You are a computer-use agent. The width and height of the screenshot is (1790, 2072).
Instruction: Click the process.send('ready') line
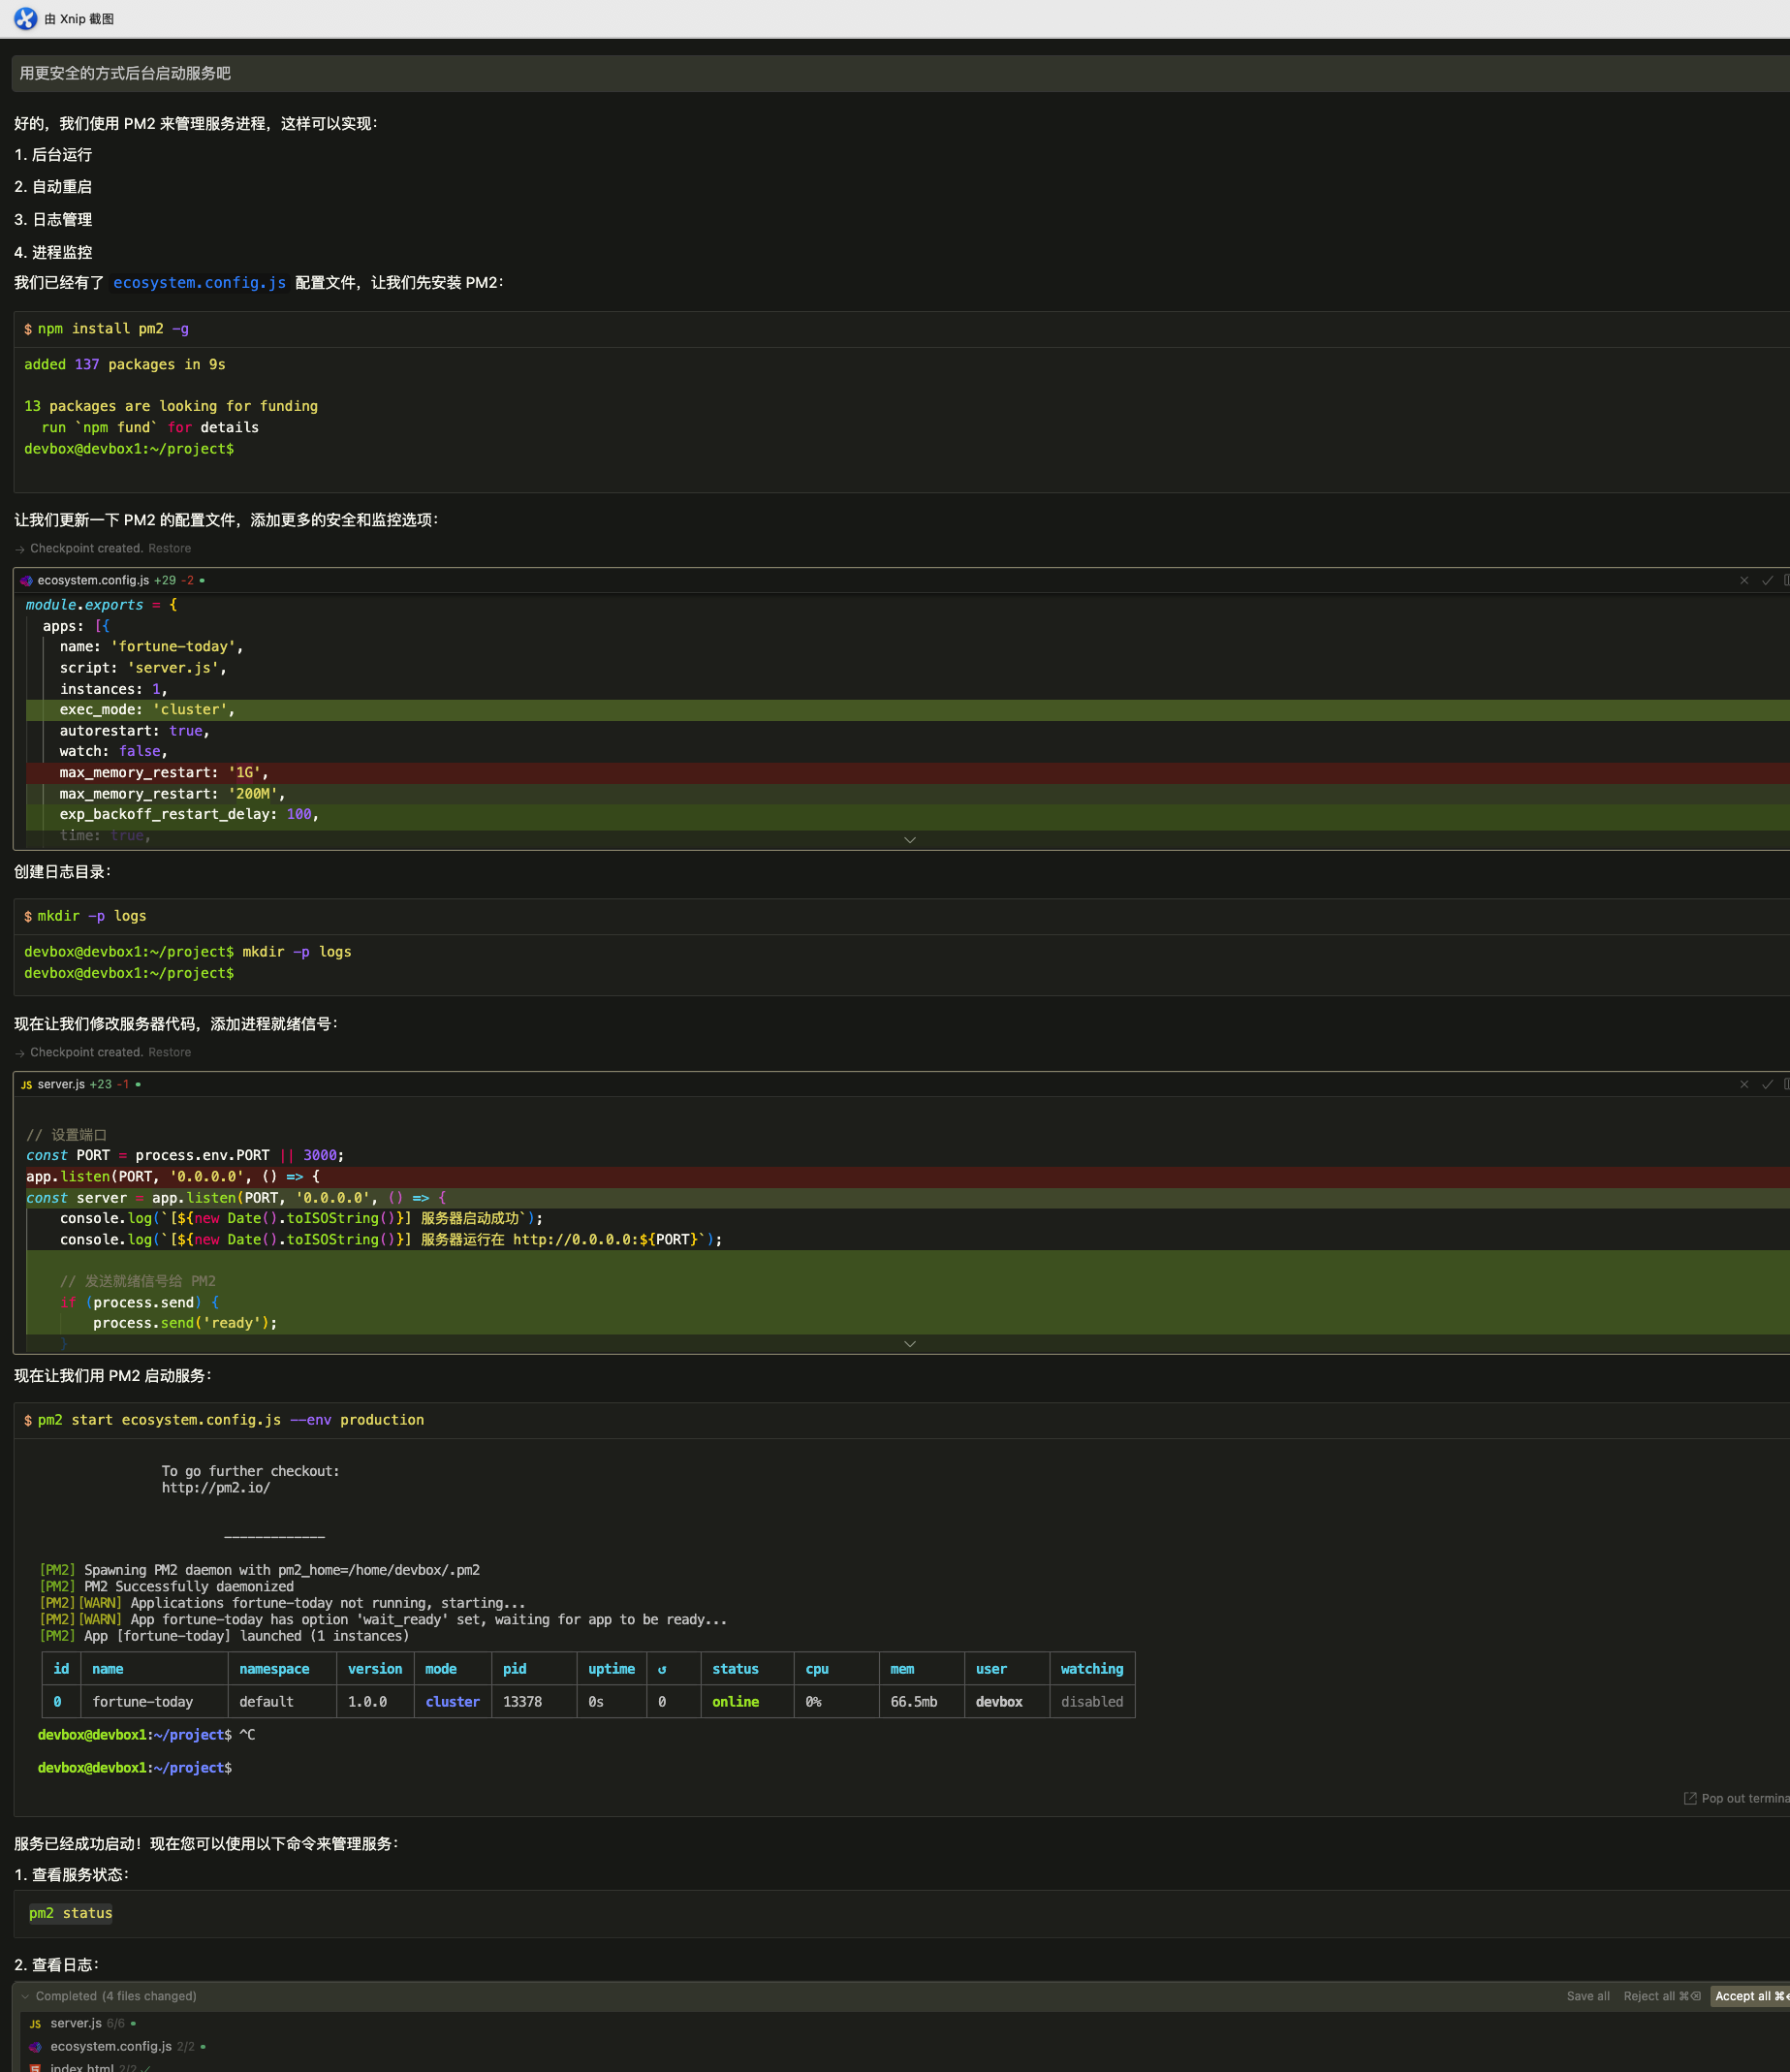(907, 1323)
